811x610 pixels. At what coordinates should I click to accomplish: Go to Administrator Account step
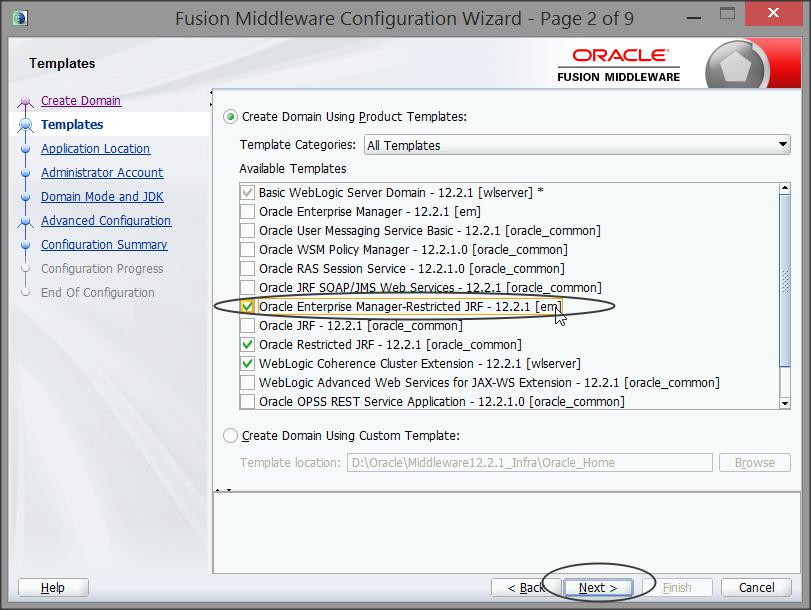[x=102, y=173]
